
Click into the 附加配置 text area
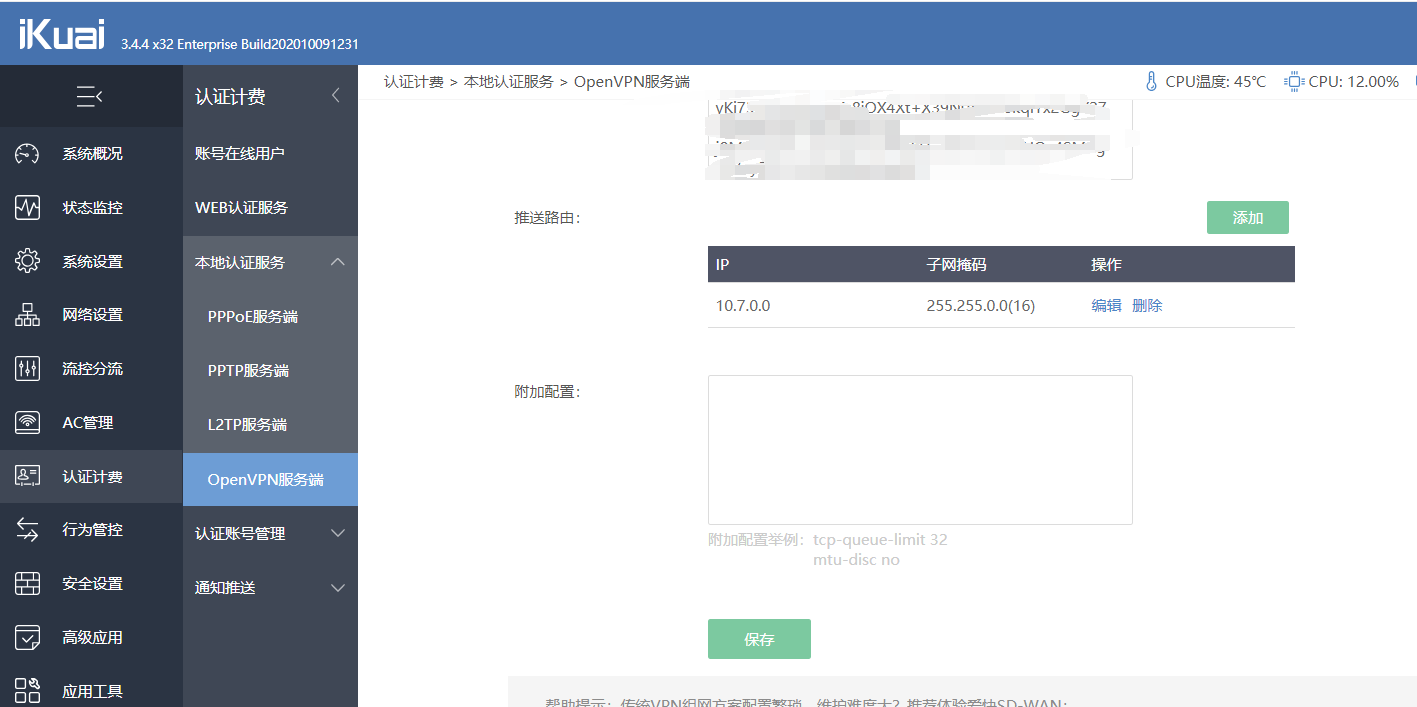pyautogui.click(x=920, y=450)
